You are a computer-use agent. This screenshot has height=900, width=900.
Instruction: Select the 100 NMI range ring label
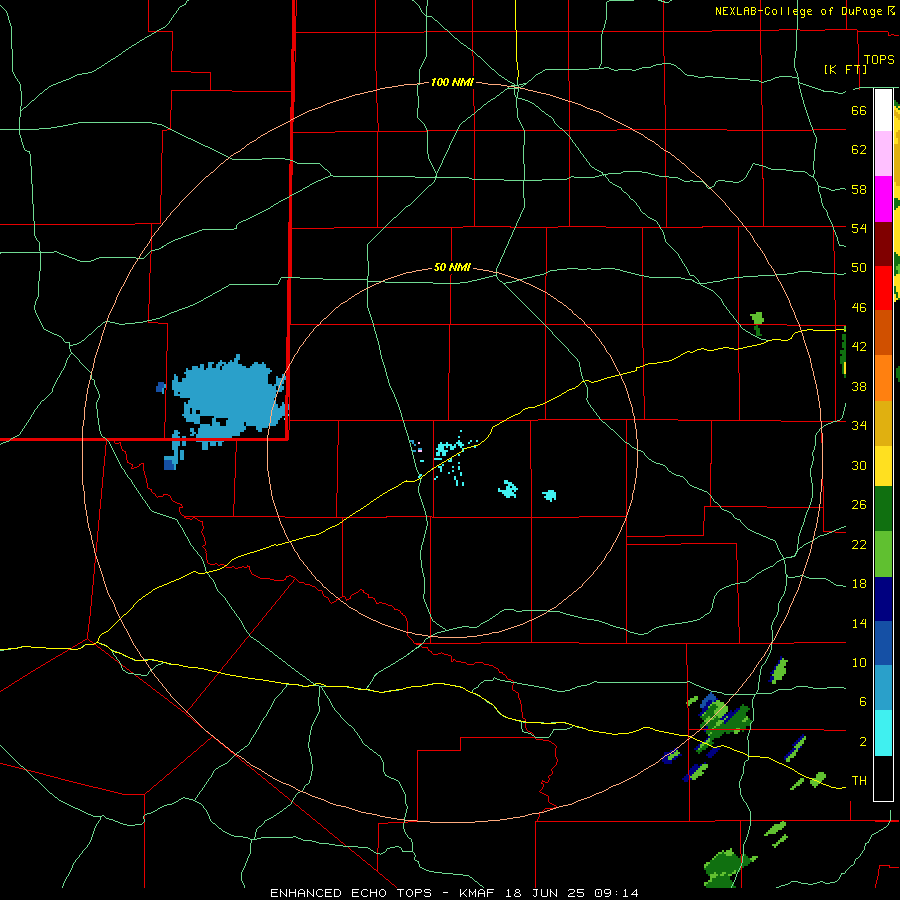coord(452,83)
